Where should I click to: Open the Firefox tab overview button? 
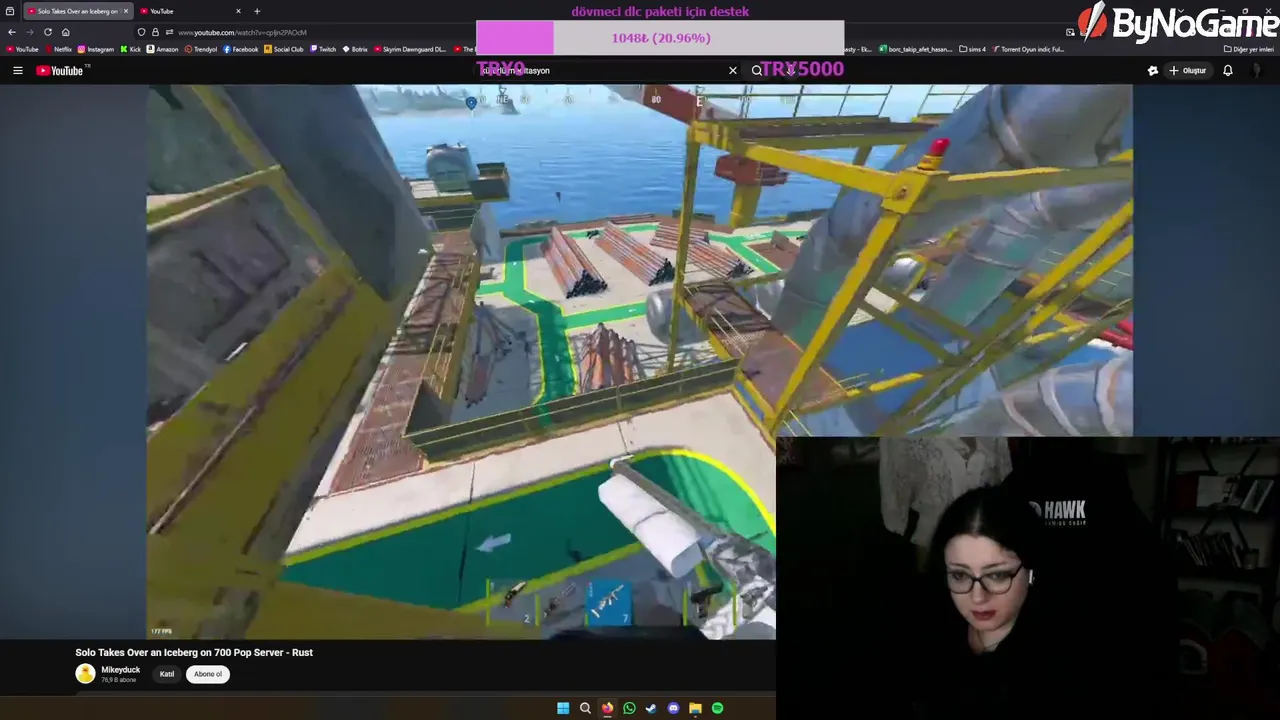(x=10, y=11)
